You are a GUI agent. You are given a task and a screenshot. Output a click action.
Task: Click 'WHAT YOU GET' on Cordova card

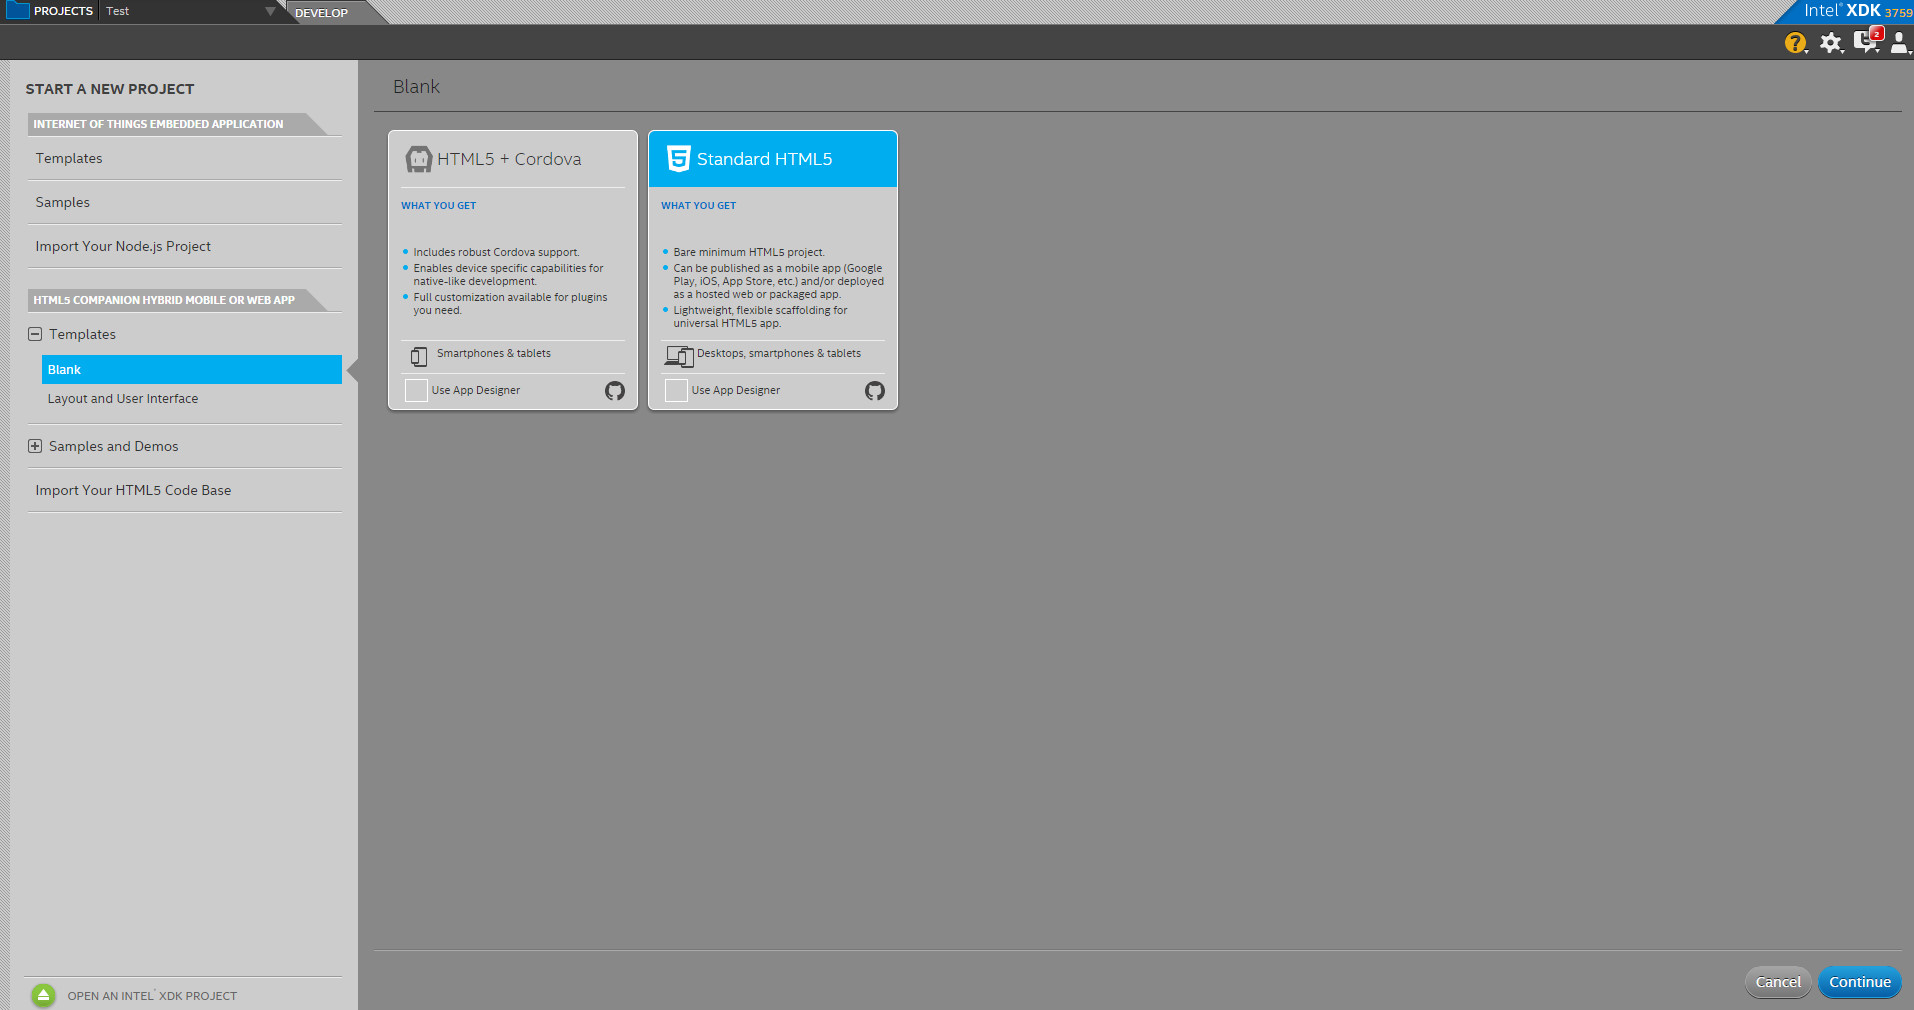(x=438, y=205)
